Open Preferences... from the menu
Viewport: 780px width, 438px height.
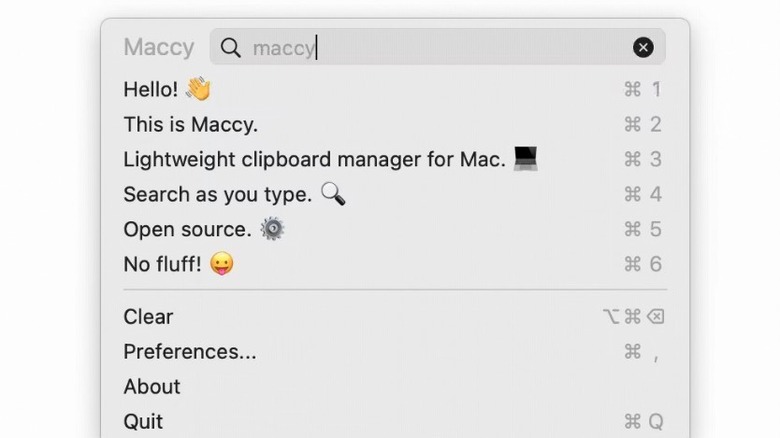[189, 351]
